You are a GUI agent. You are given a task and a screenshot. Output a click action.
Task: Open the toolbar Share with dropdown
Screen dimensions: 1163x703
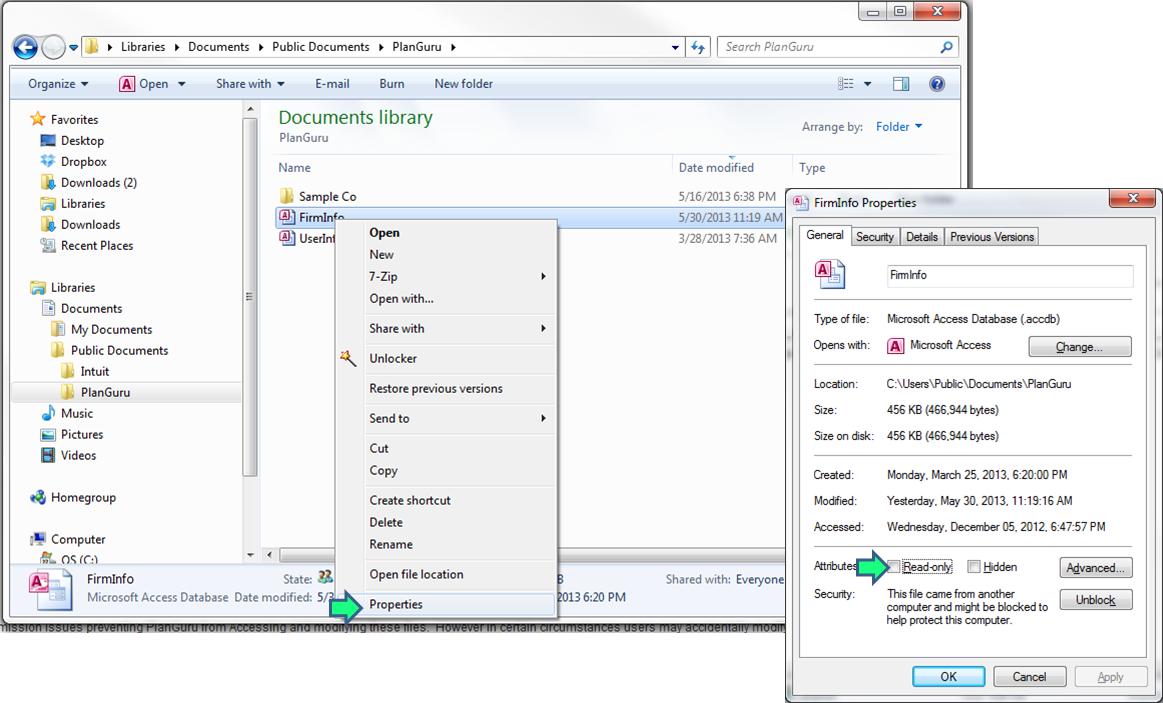click(250, 84)
